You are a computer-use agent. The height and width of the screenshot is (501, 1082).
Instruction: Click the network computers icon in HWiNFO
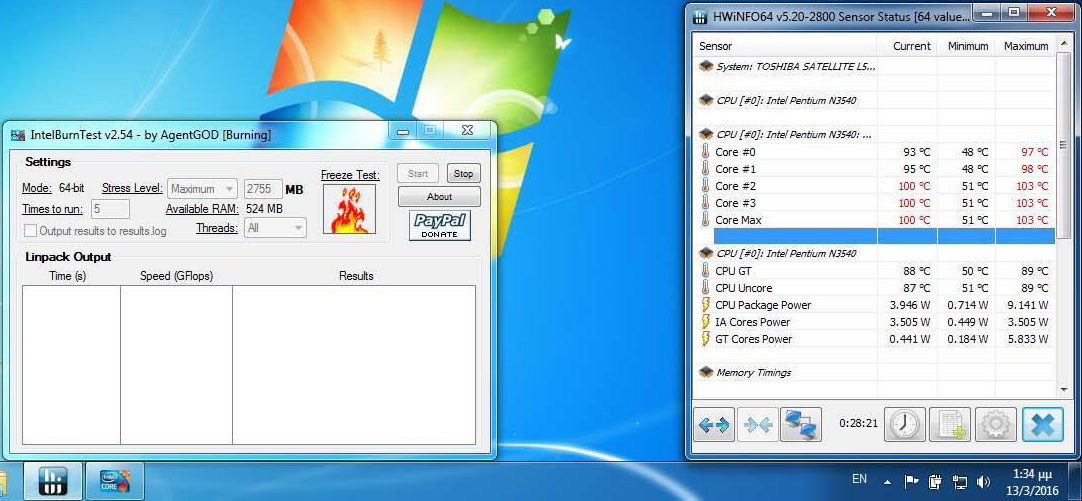pos(801,424)
